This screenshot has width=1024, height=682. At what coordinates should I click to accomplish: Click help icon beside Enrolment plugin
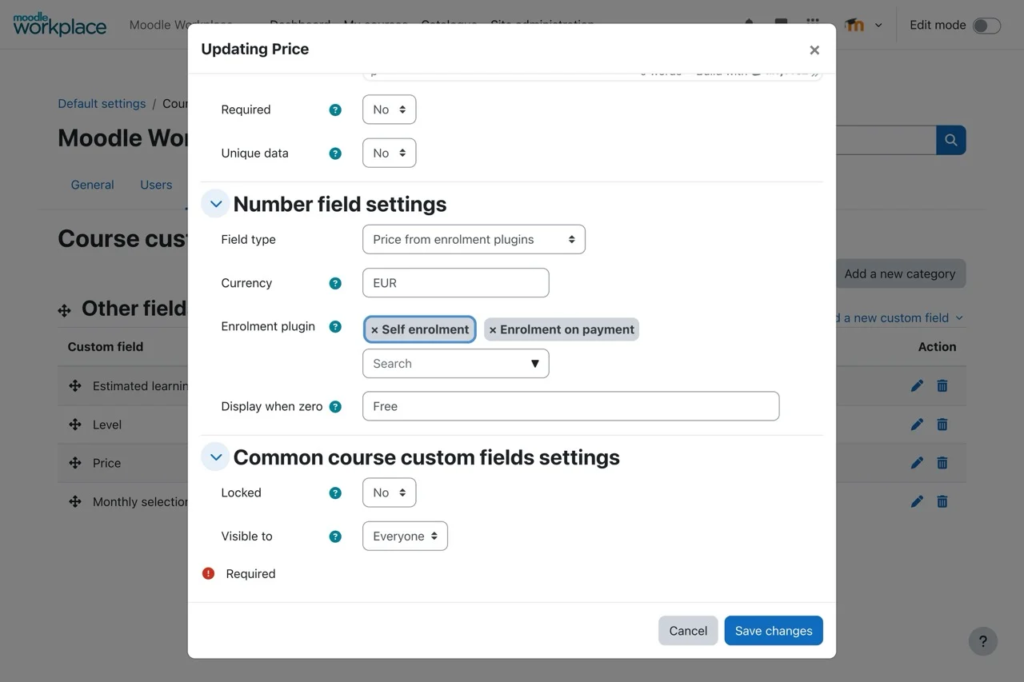(335, 327)
